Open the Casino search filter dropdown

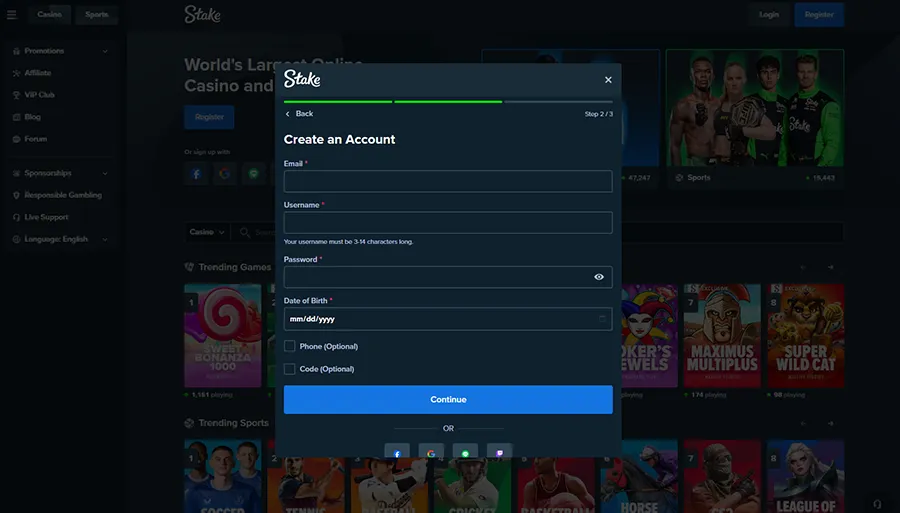[x=207, y=232]
